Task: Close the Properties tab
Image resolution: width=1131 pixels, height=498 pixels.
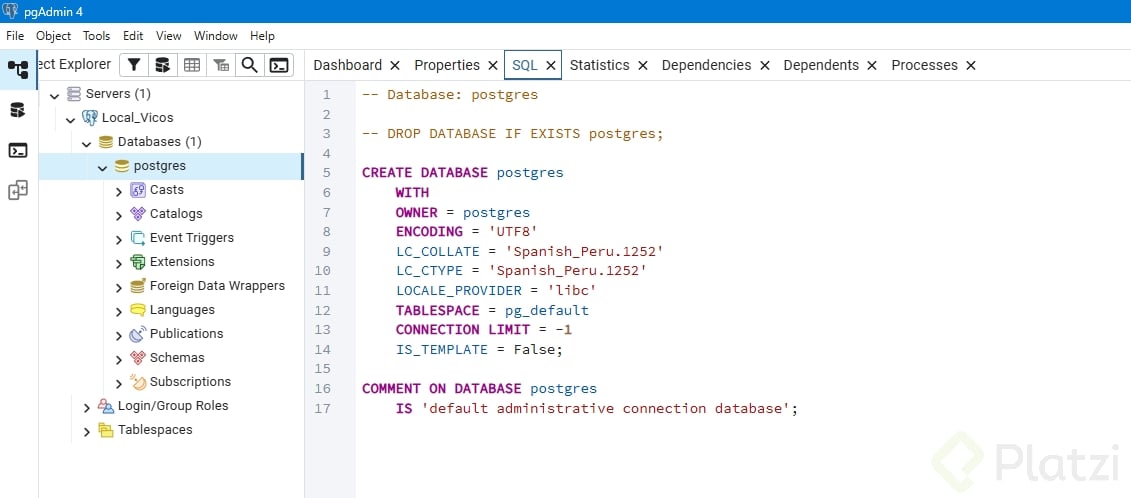Action: coord(493,65)
